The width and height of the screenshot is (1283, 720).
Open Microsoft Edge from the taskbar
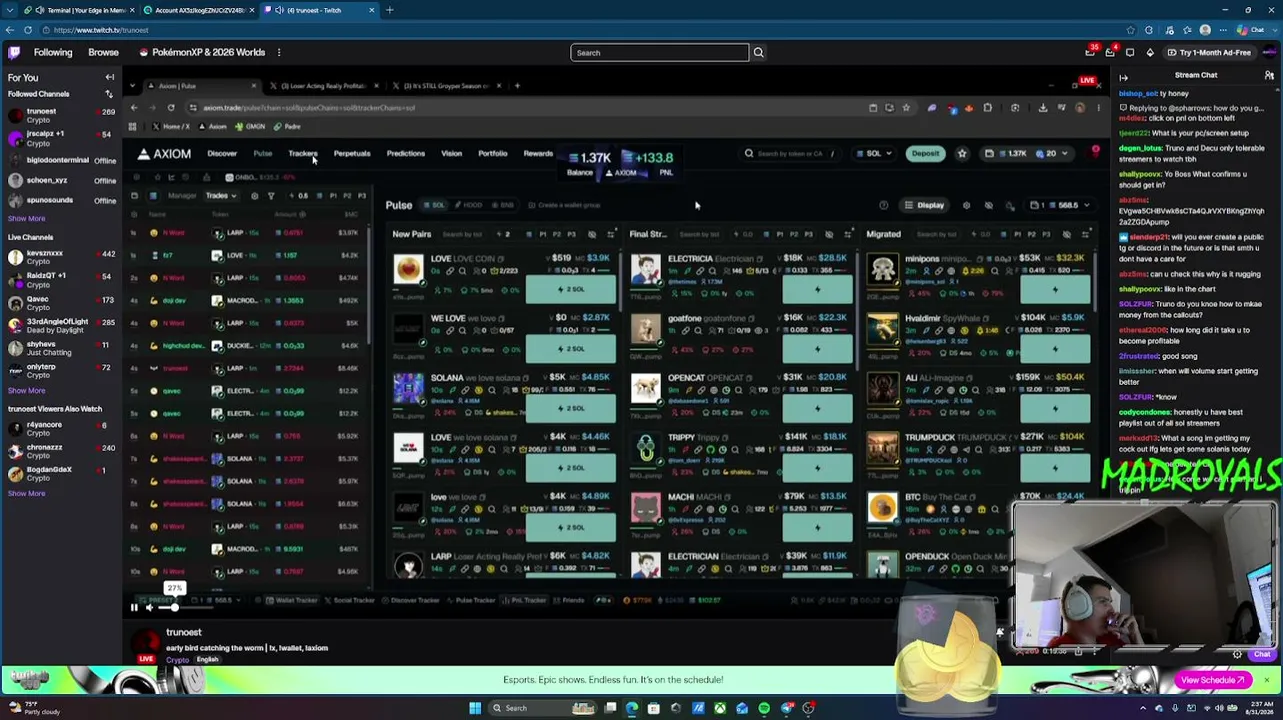632,708
